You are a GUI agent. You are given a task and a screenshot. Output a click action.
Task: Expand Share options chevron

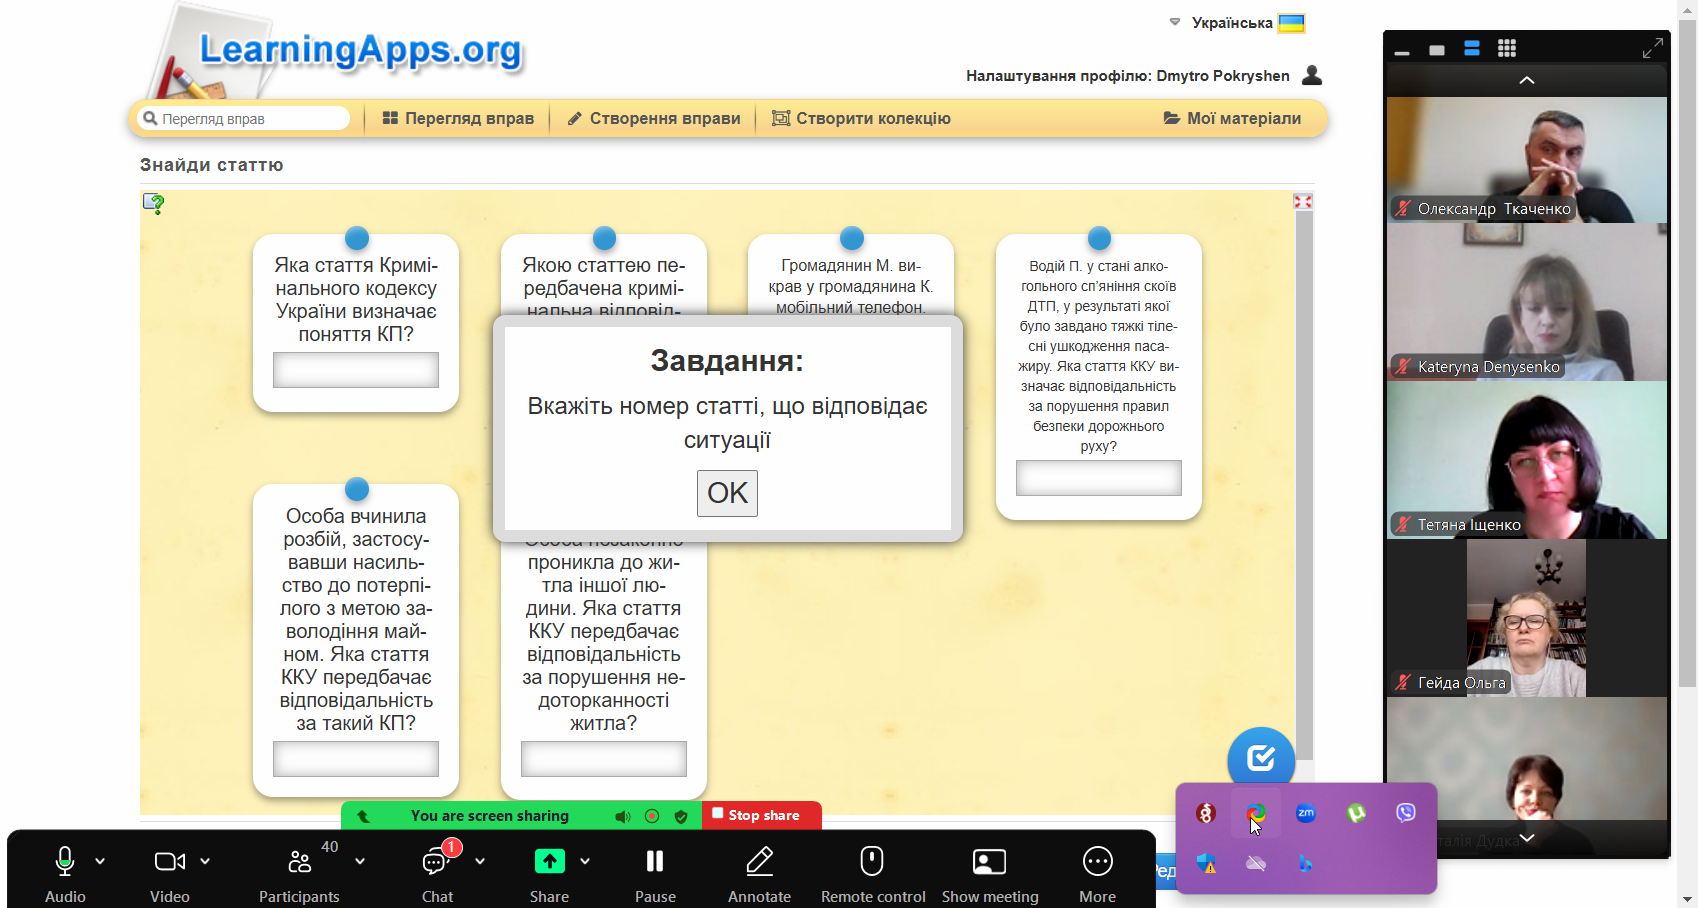(x=585, y=861)
